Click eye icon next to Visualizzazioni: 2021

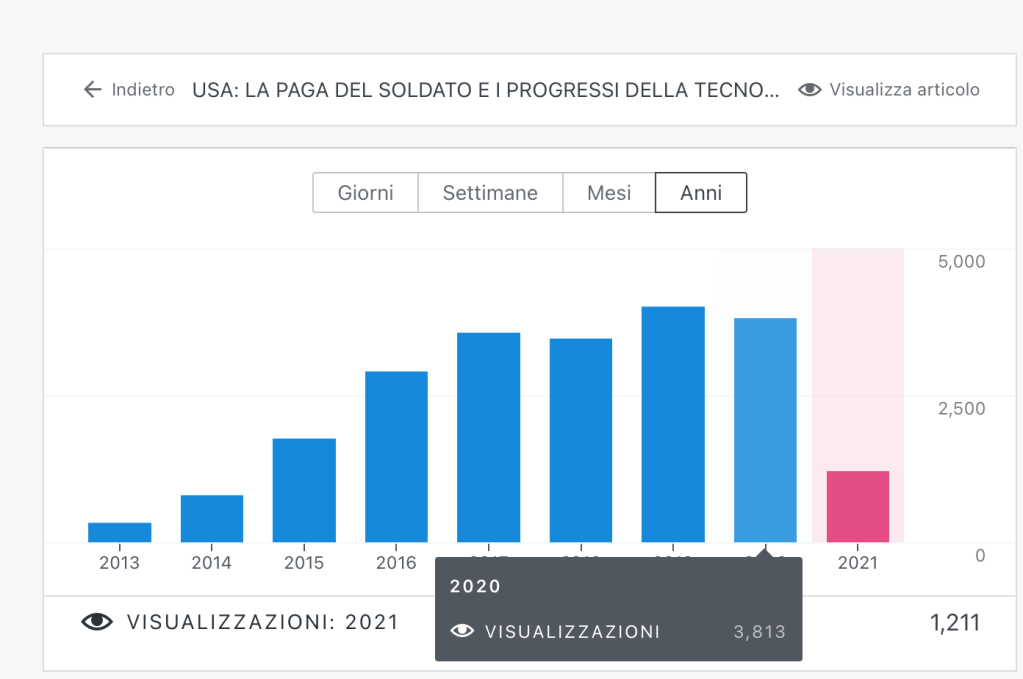[97, 622]
